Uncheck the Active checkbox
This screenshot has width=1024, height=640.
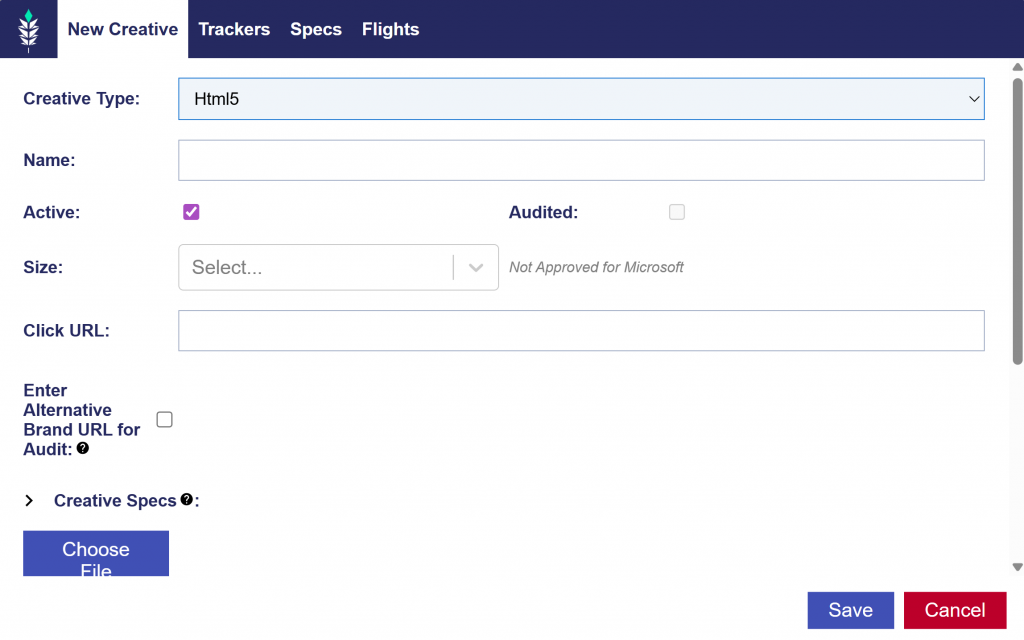[x=191, y=212]
